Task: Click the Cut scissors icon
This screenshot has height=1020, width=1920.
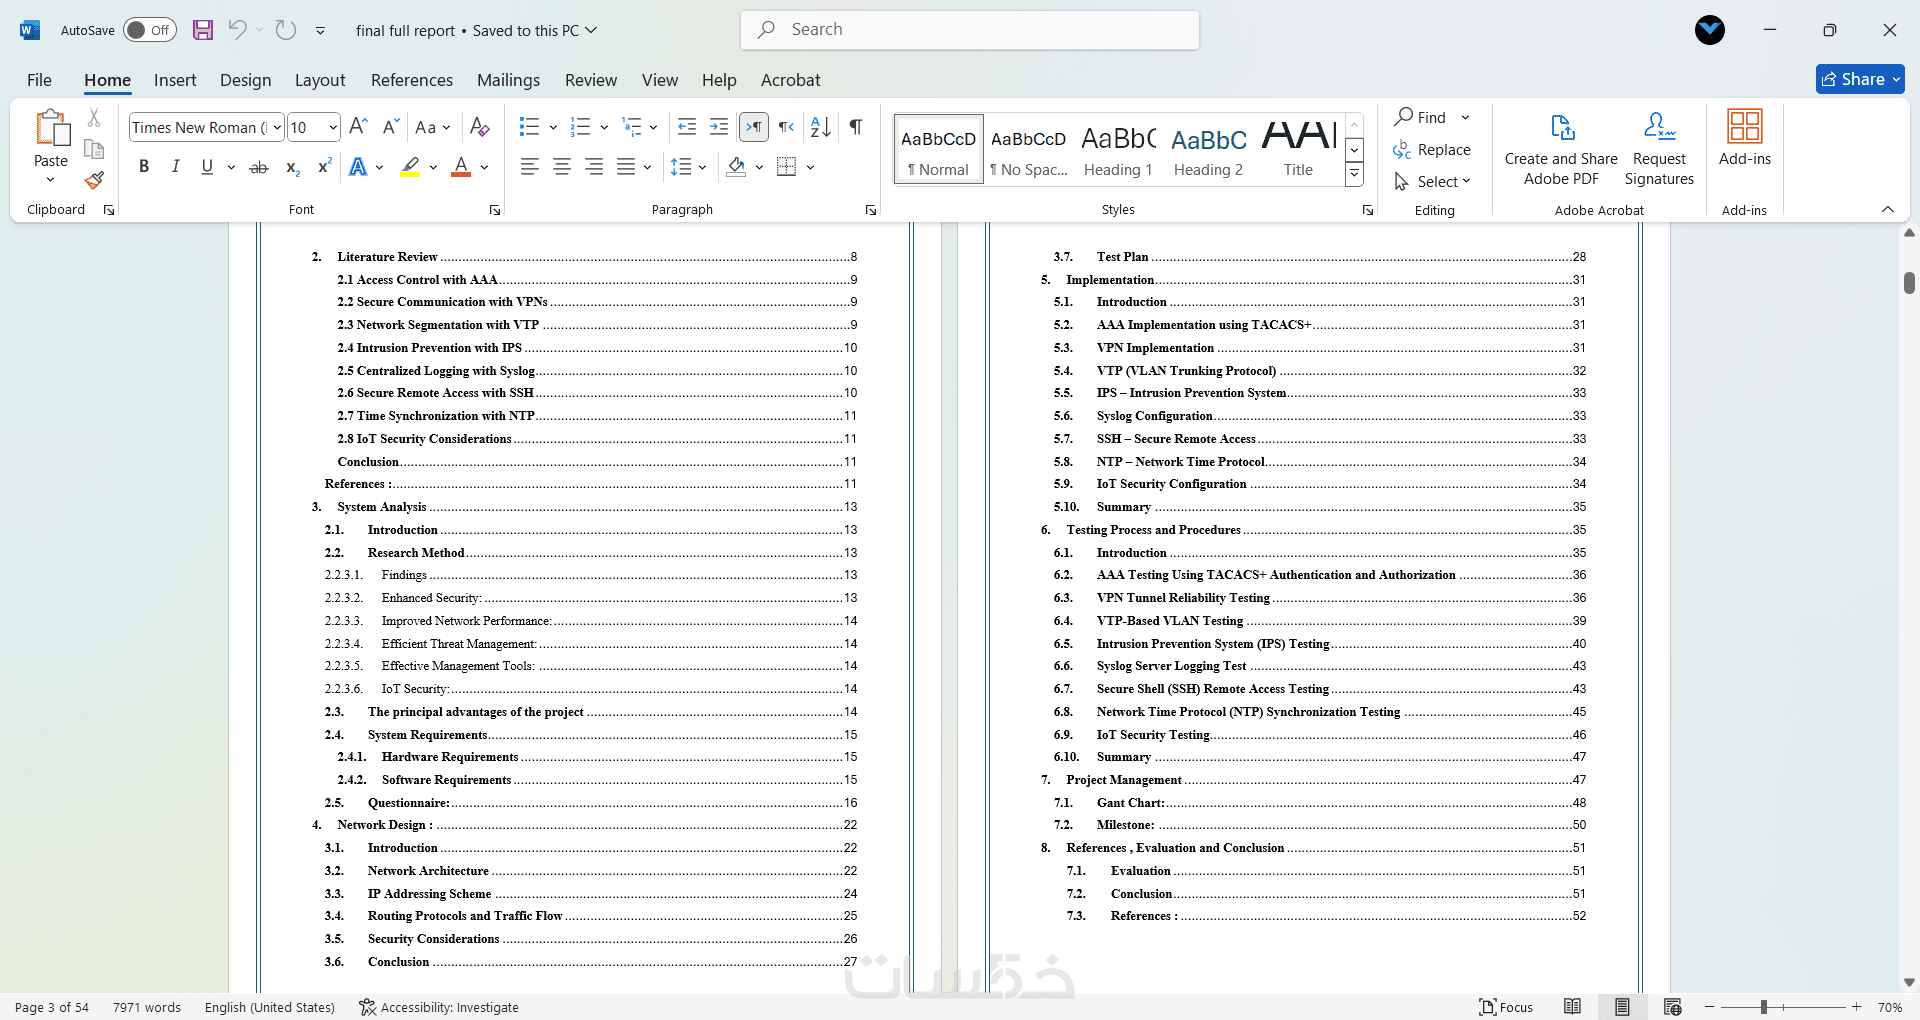Action: [94, 118]
